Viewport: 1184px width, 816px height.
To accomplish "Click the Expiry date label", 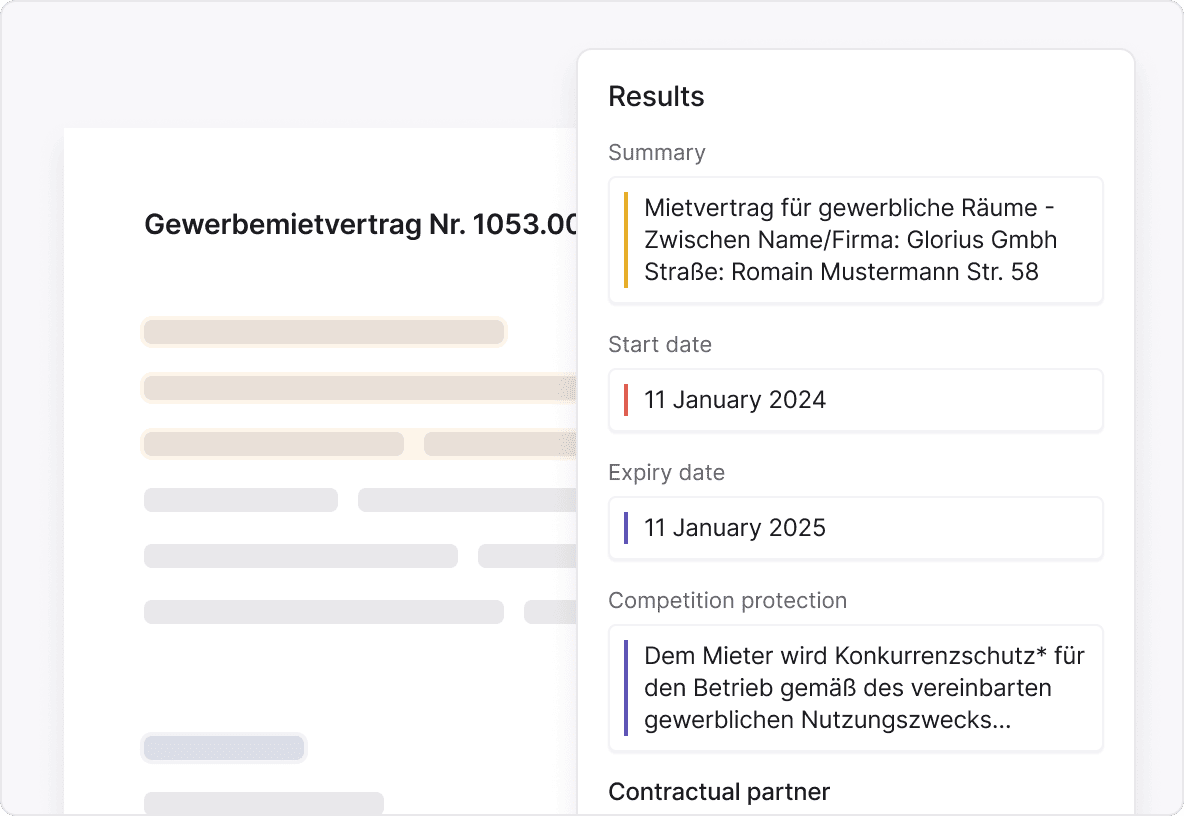I will pyautogui.click(x=666, y=472).
